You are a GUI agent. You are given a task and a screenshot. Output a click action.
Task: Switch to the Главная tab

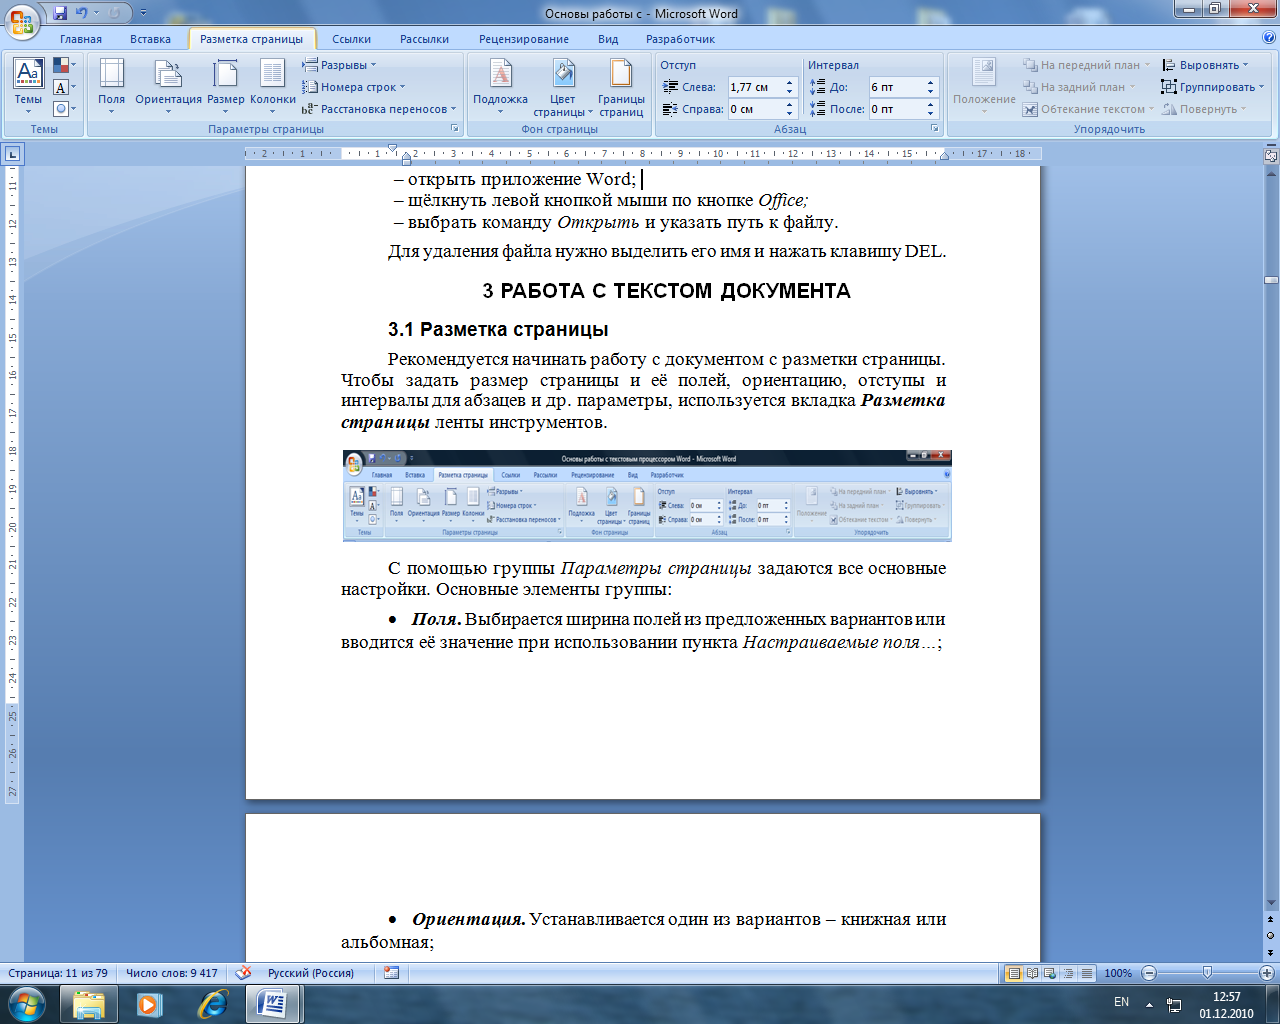click(x=81, y=39)
